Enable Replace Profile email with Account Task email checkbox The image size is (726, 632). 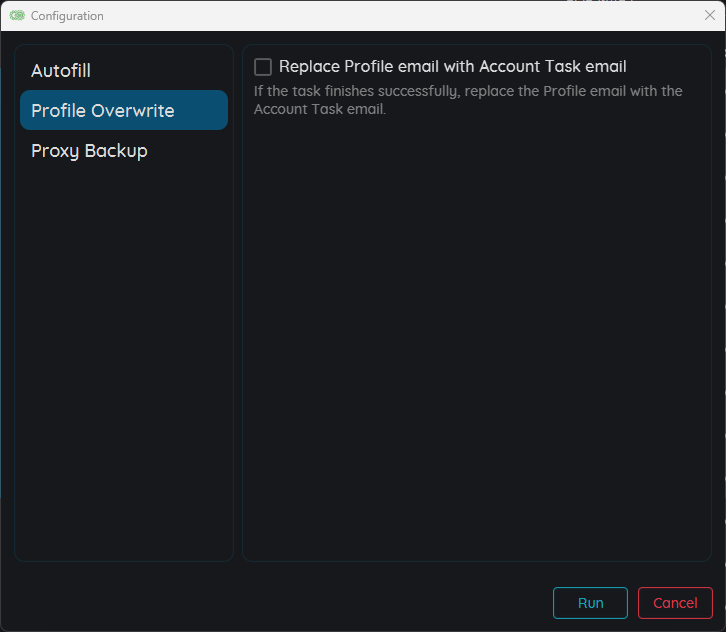263,67
